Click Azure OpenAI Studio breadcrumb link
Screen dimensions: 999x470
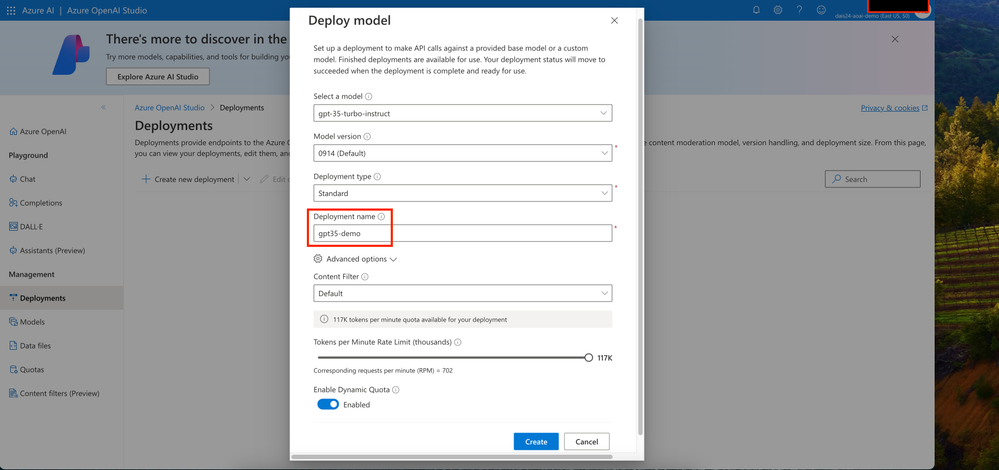point(170,108)
